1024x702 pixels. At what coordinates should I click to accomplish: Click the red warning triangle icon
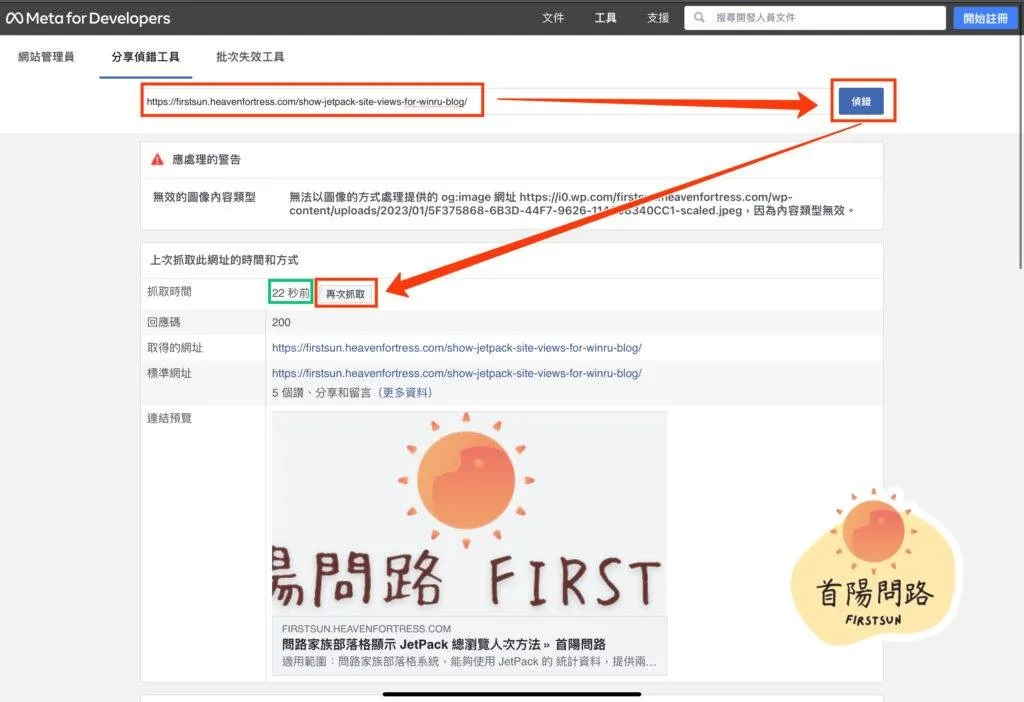tap(157, 160)
